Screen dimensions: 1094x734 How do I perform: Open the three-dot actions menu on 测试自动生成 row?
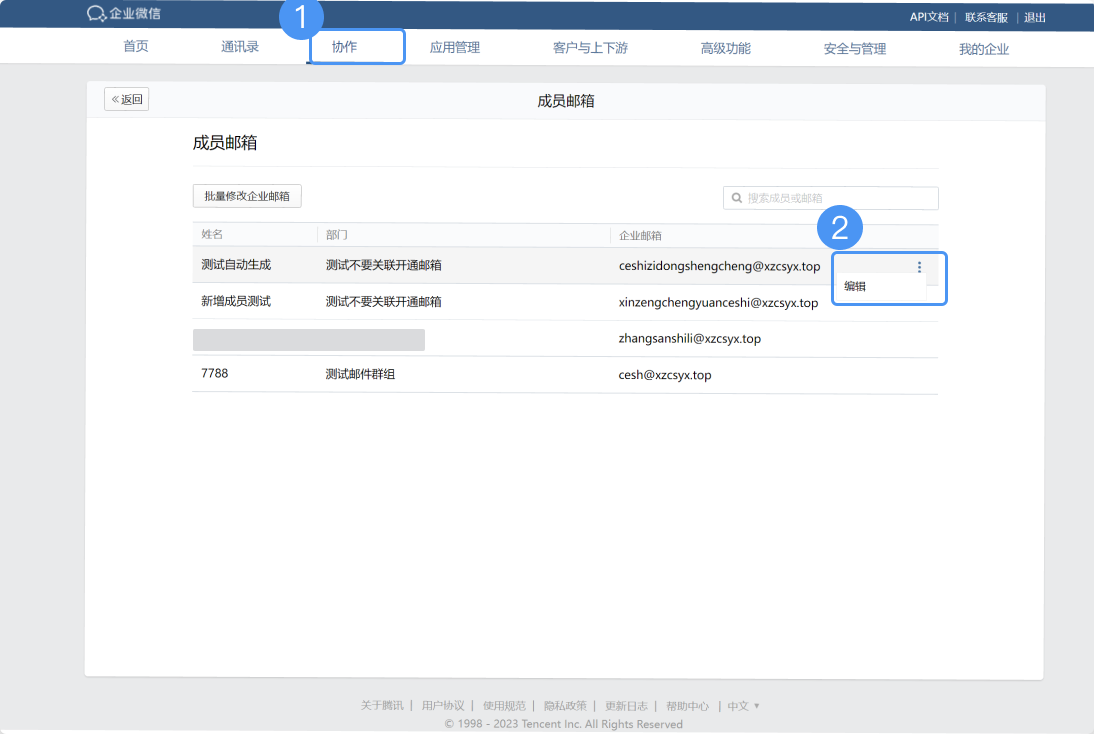tap(919, 267)
